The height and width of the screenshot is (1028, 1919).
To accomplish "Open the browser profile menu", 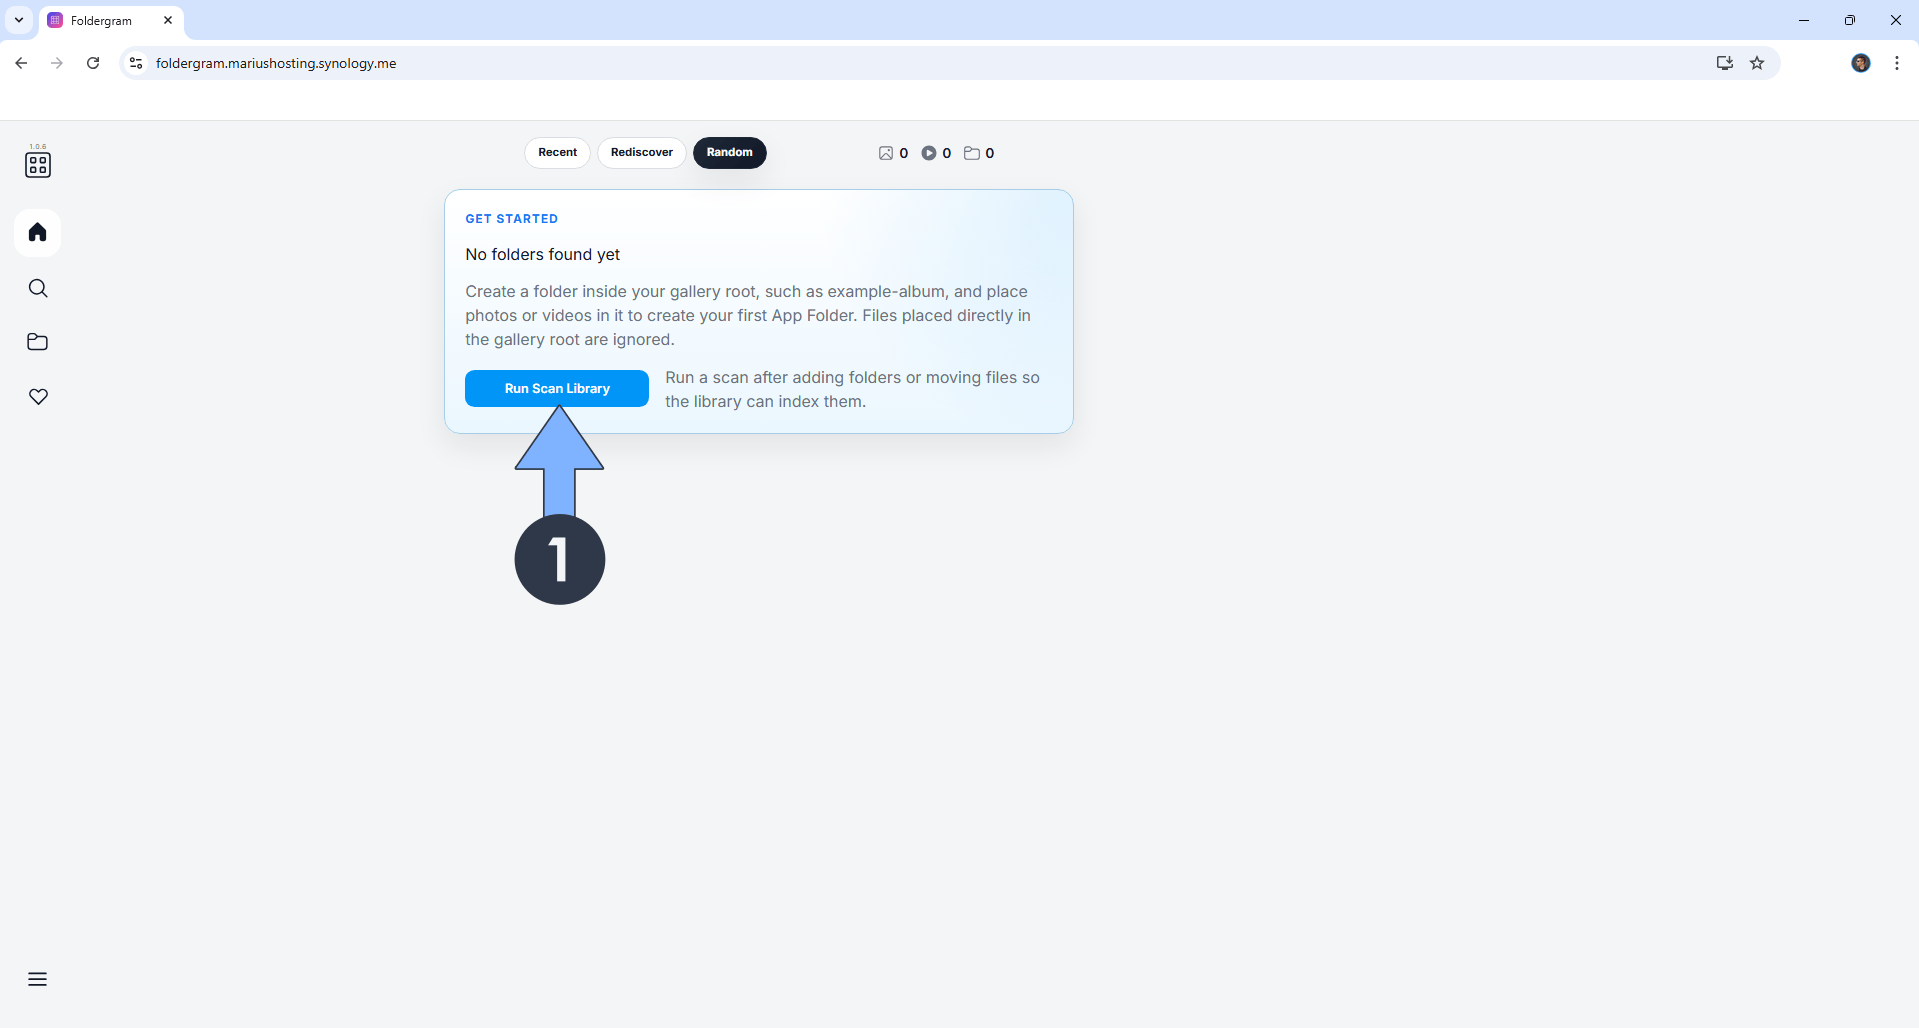I will [1861, 62].
